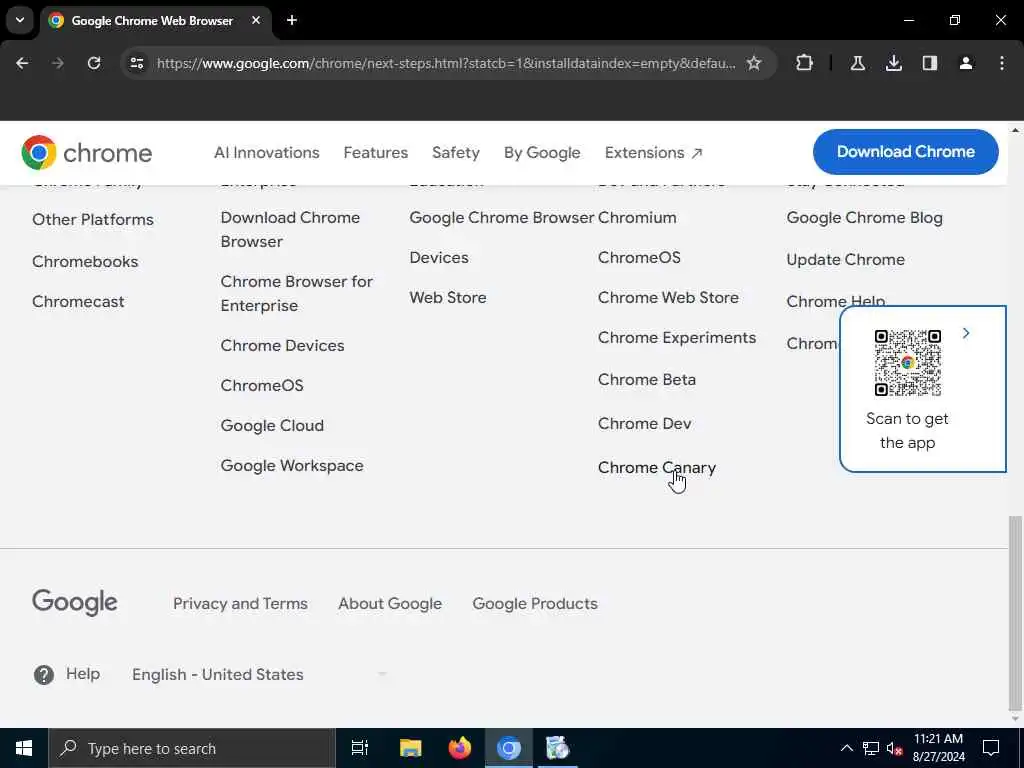Bookmark this page with the star icon
Image resolution: width=1024 pixels, height=768 pixels.
tap(754, 63)
